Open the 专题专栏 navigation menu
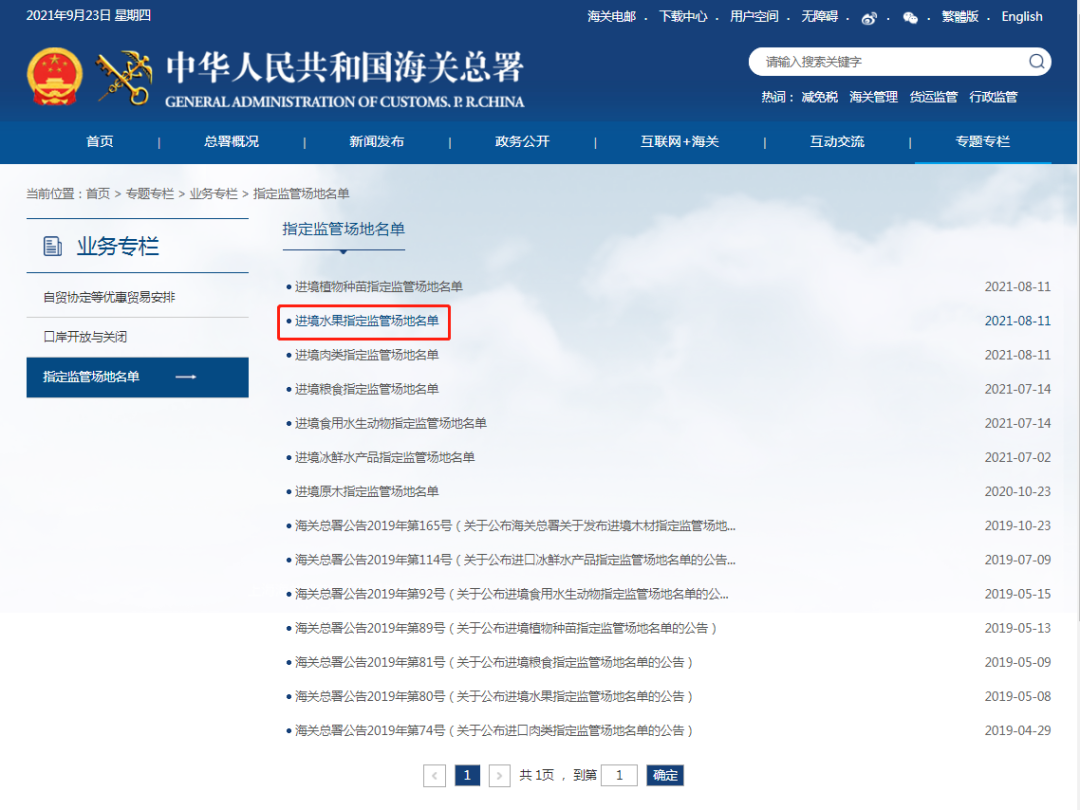The width and height of the screenshot is (1080, 810). pos(984,142)
